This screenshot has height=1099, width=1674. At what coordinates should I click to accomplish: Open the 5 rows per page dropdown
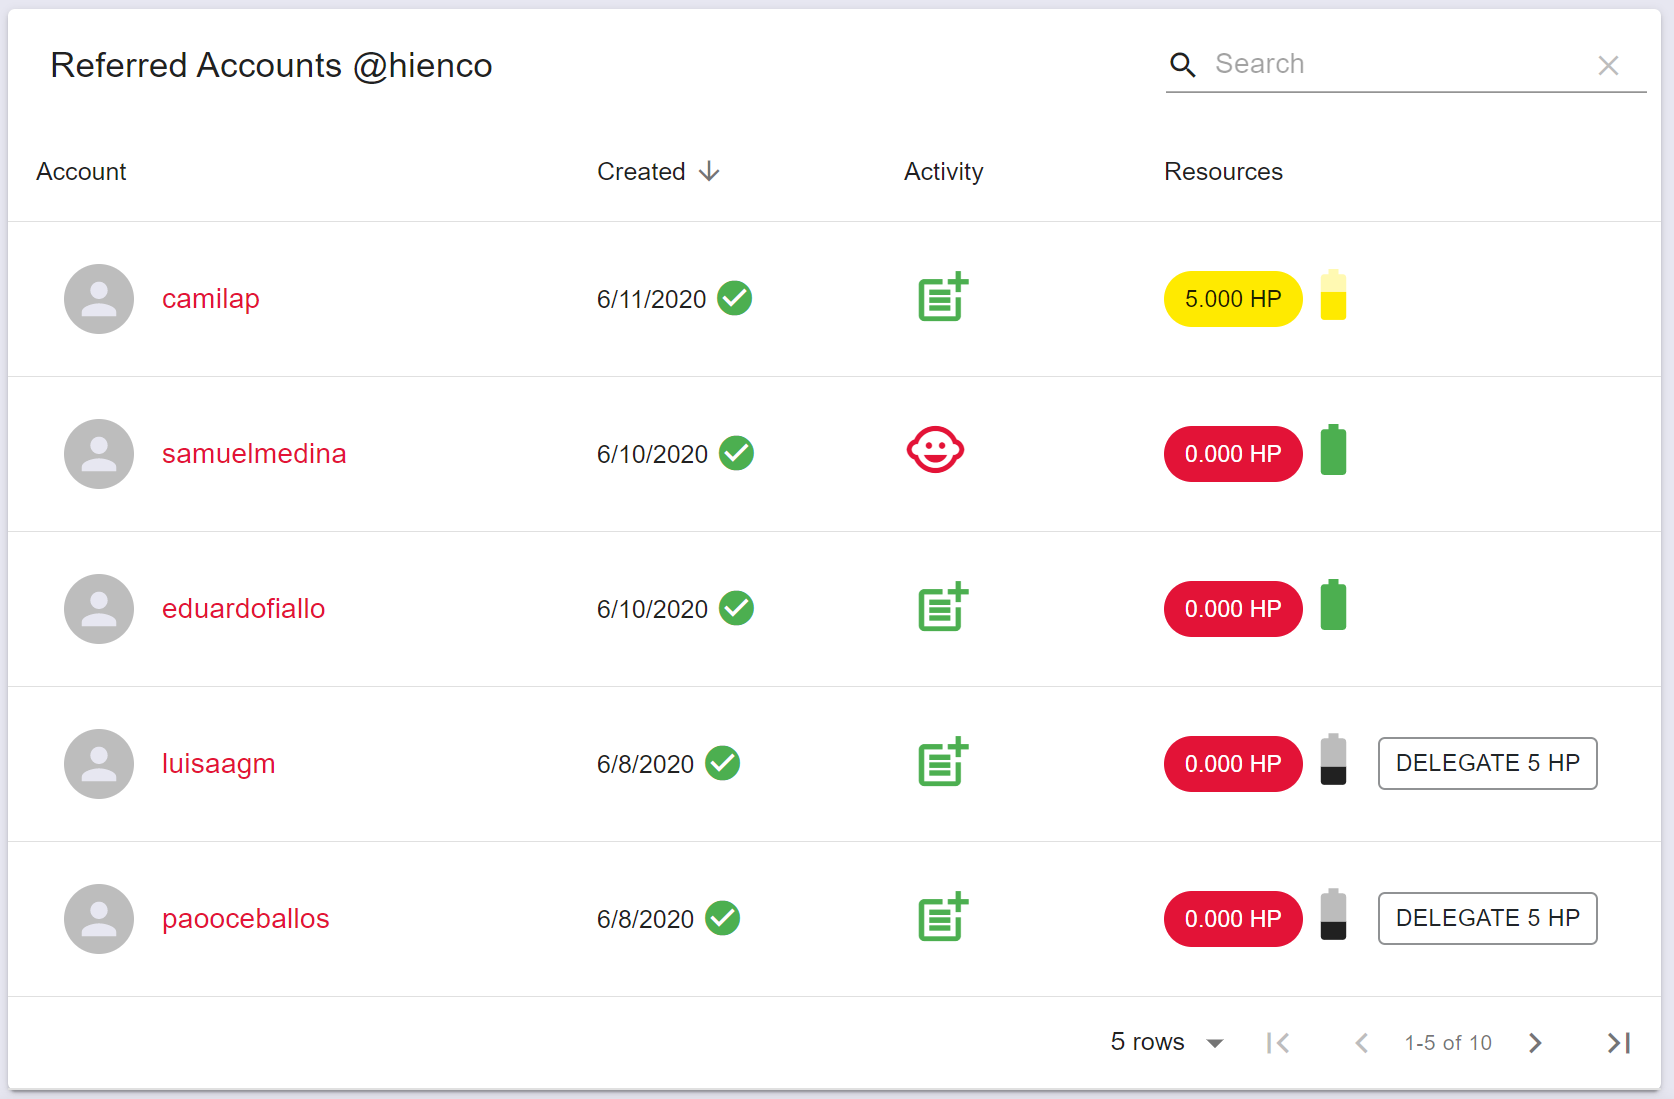click(1167, 1042)
